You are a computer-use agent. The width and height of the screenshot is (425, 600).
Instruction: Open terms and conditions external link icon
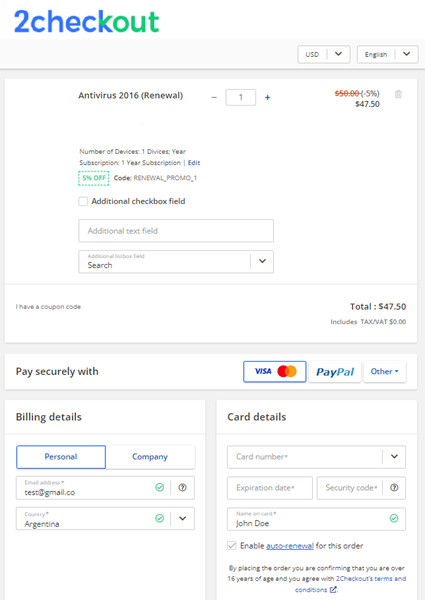(333, 590)
